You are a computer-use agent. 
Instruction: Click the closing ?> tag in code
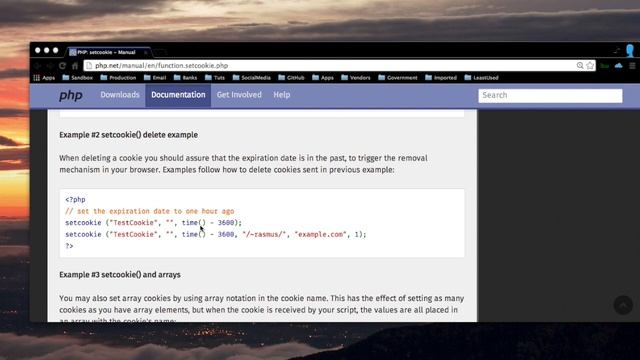coord(69,246)
